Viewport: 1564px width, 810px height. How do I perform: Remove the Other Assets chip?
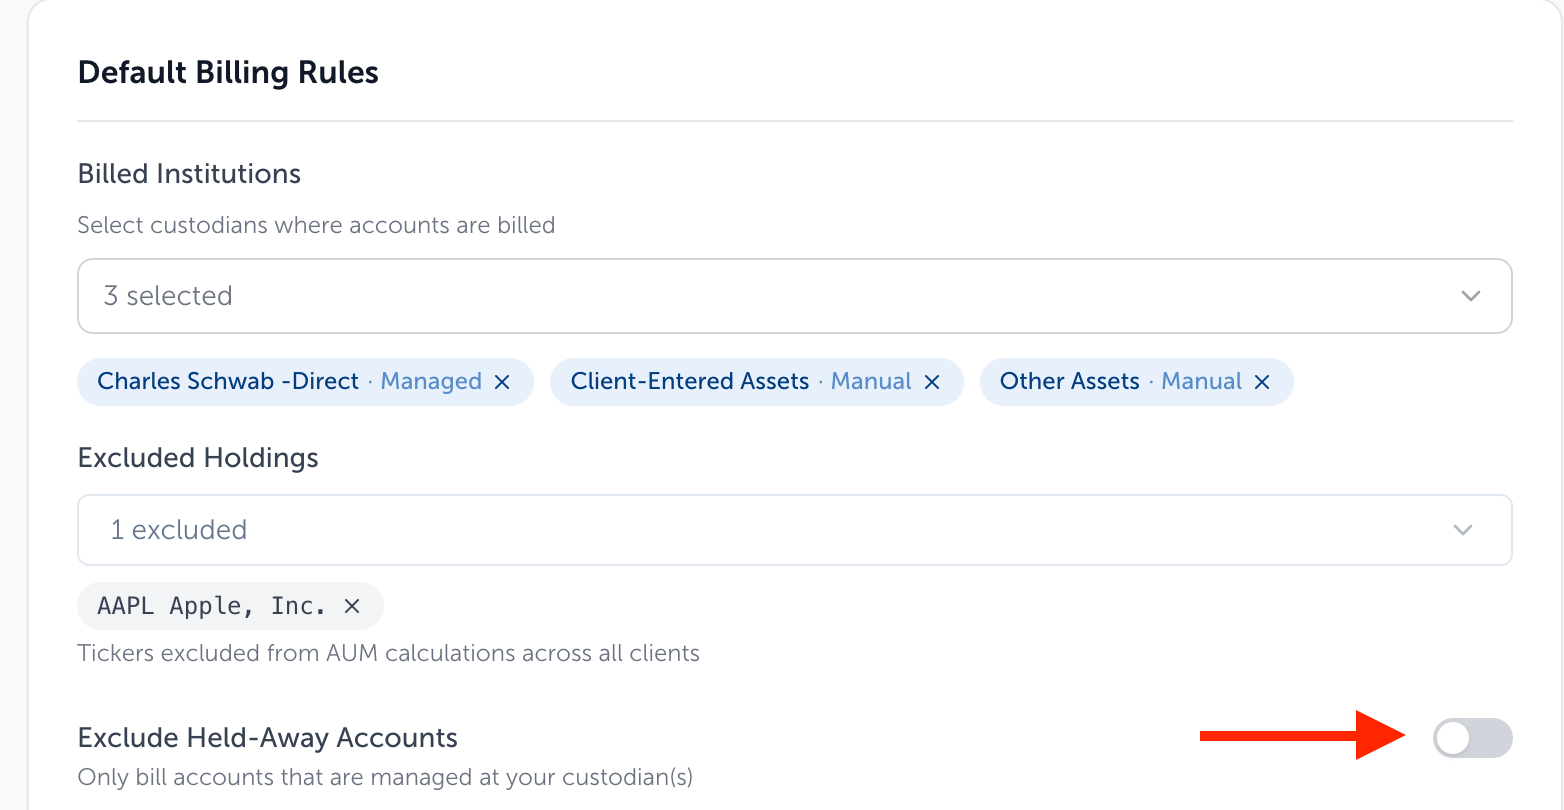[1262, 382]
